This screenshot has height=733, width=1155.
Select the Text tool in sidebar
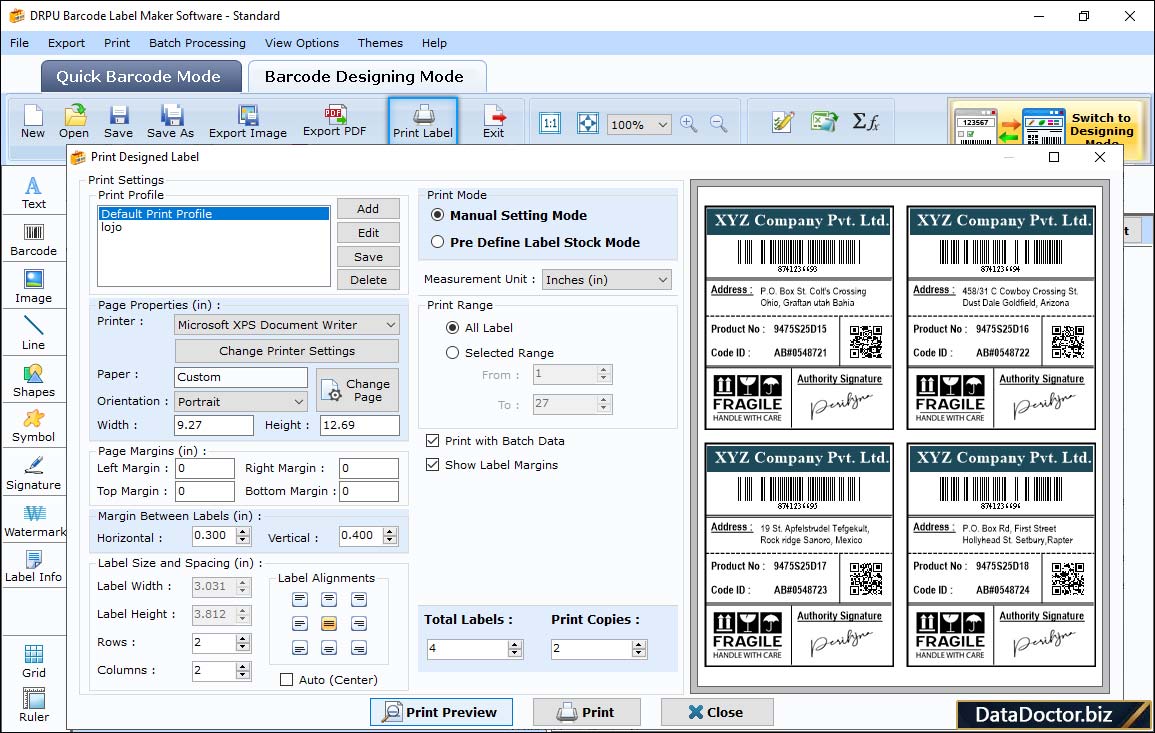33,193
